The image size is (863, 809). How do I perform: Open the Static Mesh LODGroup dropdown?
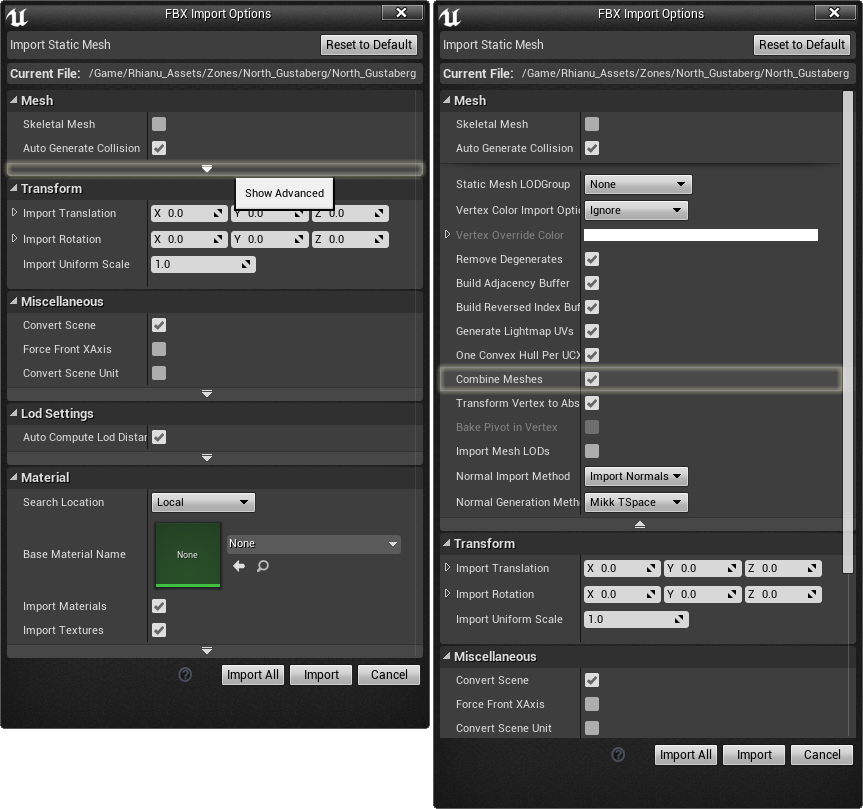point(637,184)
